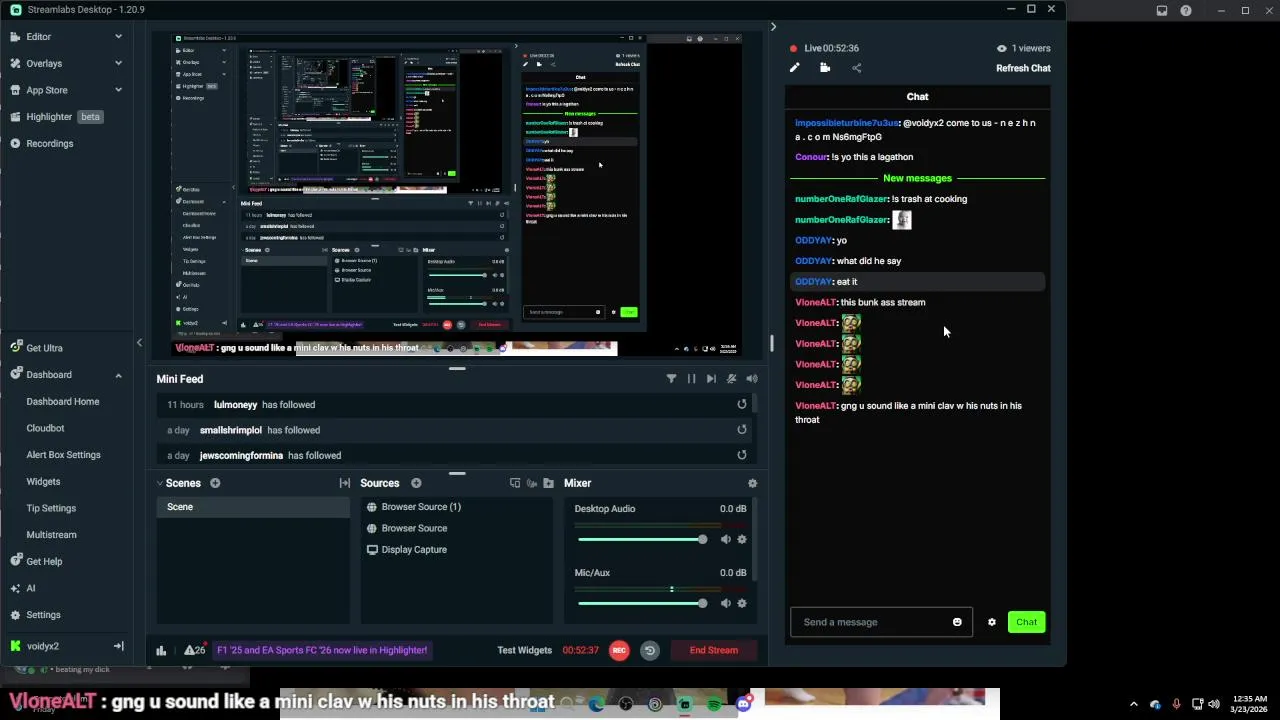
Task: Select the scene named Scene
Action: pyautogui.click(x=253, y=507)
